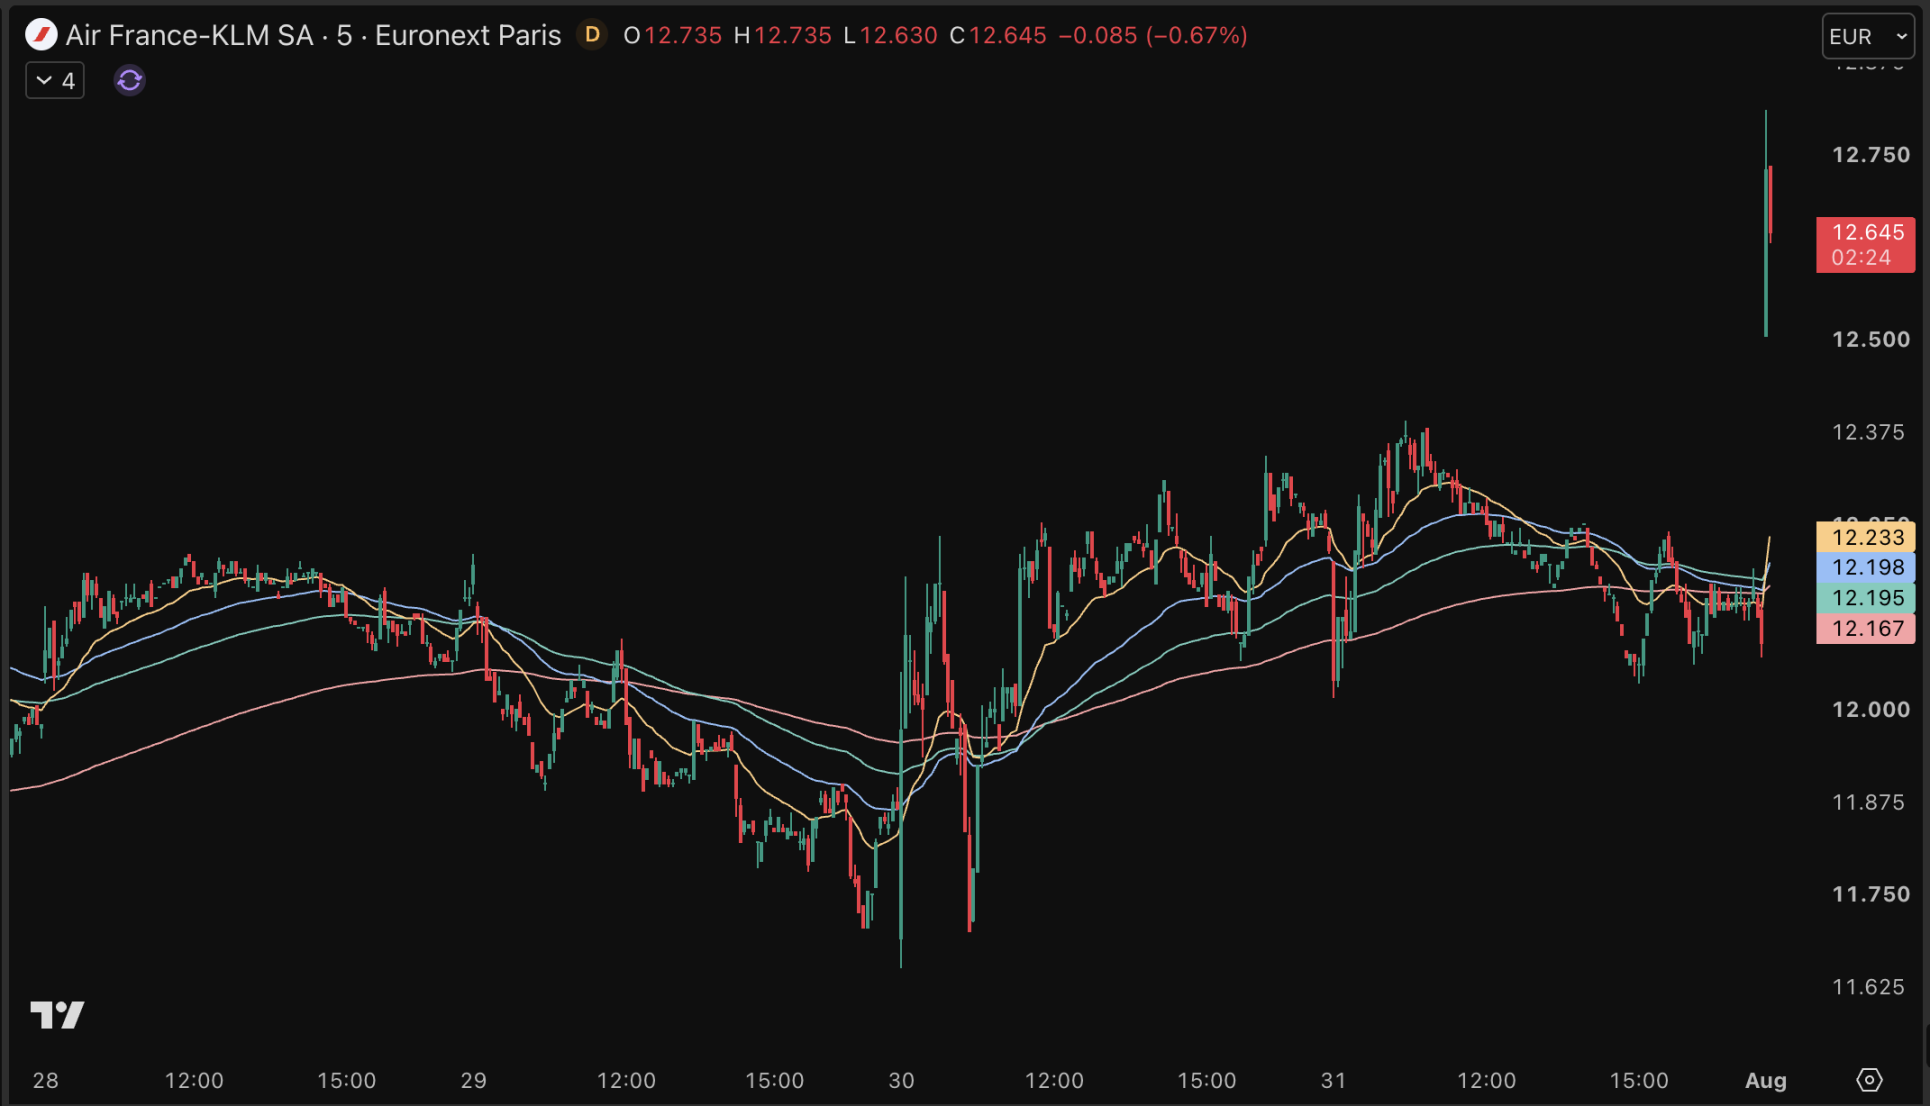The height and width of the screenshot is (1106, 1930).
Task: Click the 12.375 price axis label
Action: point(1868,432)
